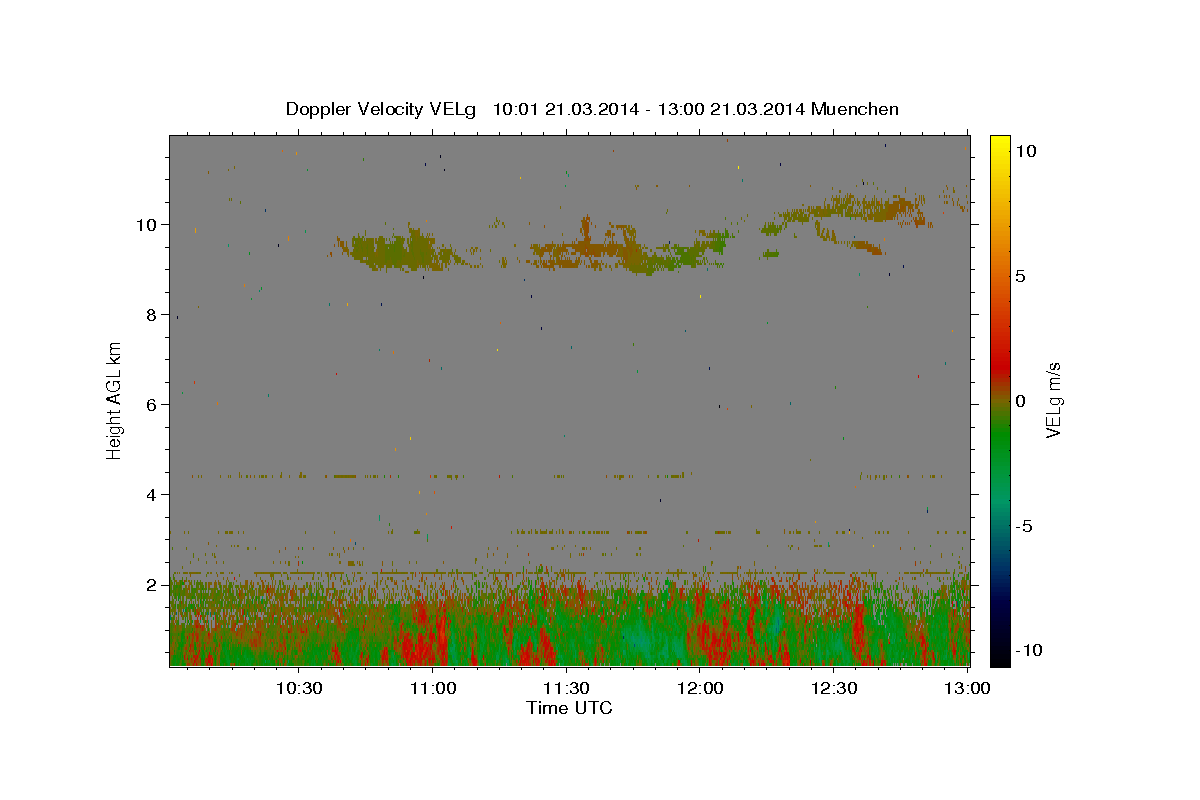Viewport: 1200px width, 800px height.
Task: Click the colorbar value -5 label
Action: (1024, 526)
